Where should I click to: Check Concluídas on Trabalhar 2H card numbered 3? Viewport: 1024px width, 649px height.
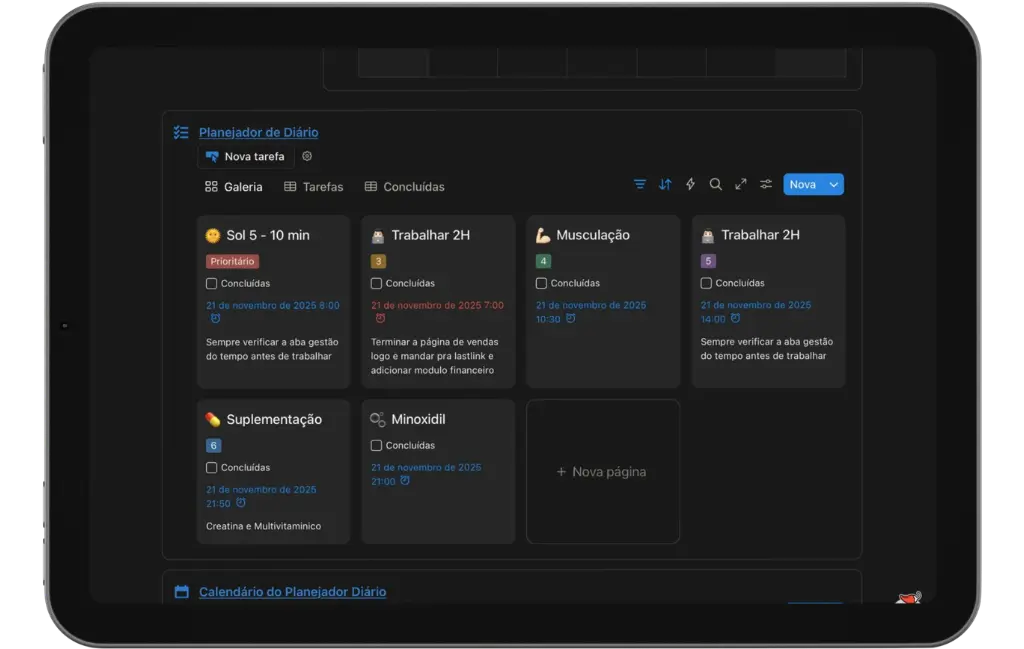point(376,283)
